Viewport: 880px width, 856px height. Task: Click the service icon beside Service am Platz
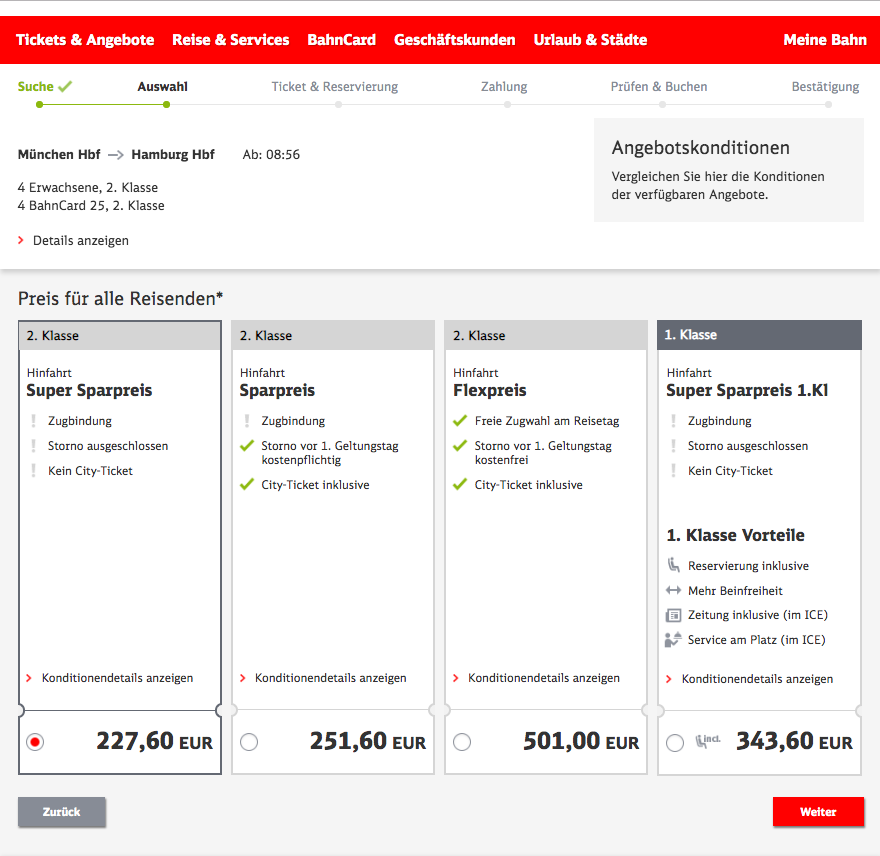[x=673, y=640]
